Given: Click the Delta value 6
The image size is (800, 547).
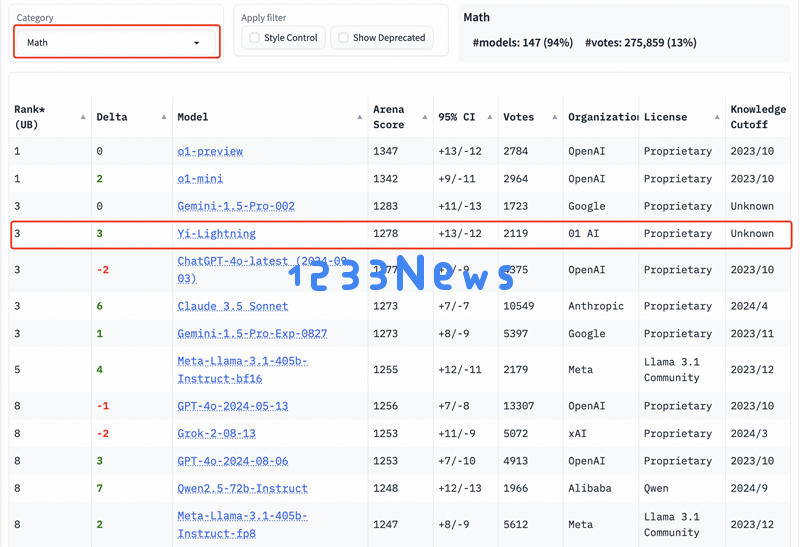Looking at the screenshot, I should 99,306.
